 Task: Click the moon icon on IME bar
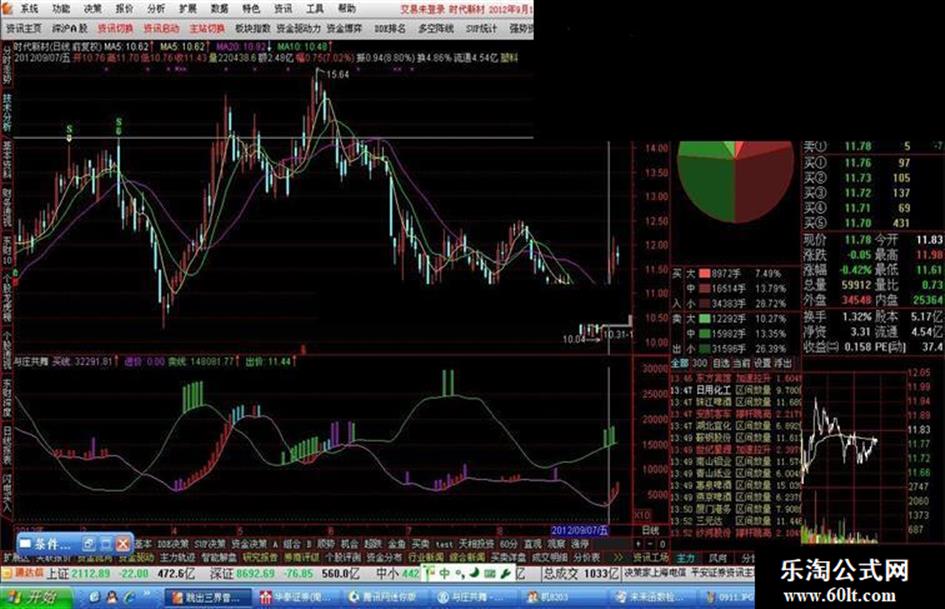474,573
